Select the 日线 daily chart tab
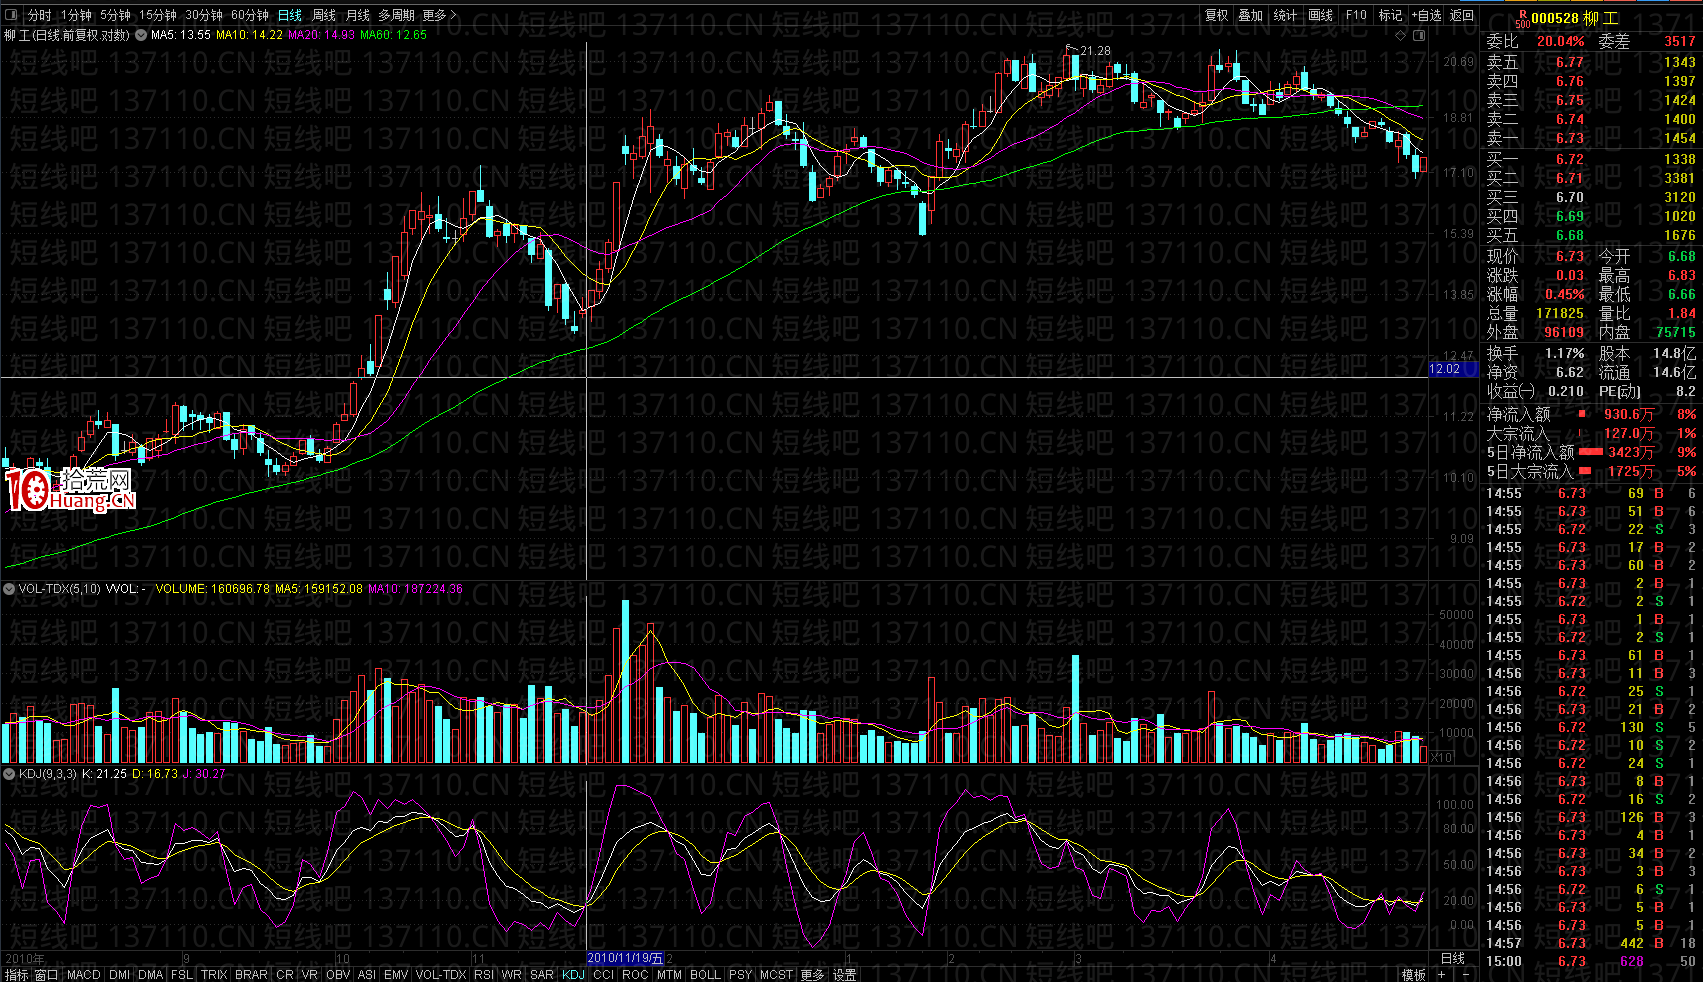 pyautogui.click(x=290, y=15)
